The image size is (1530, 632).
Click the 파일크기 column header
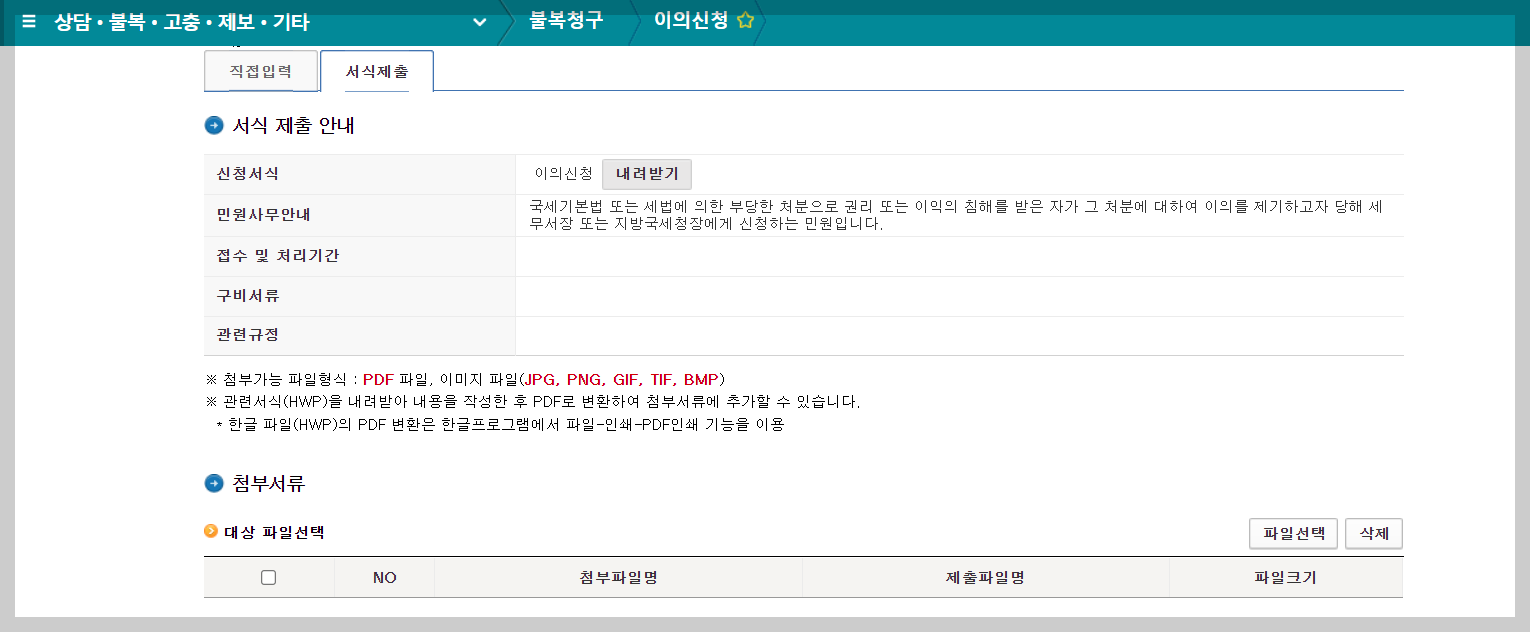click(x=1286, y=577)
